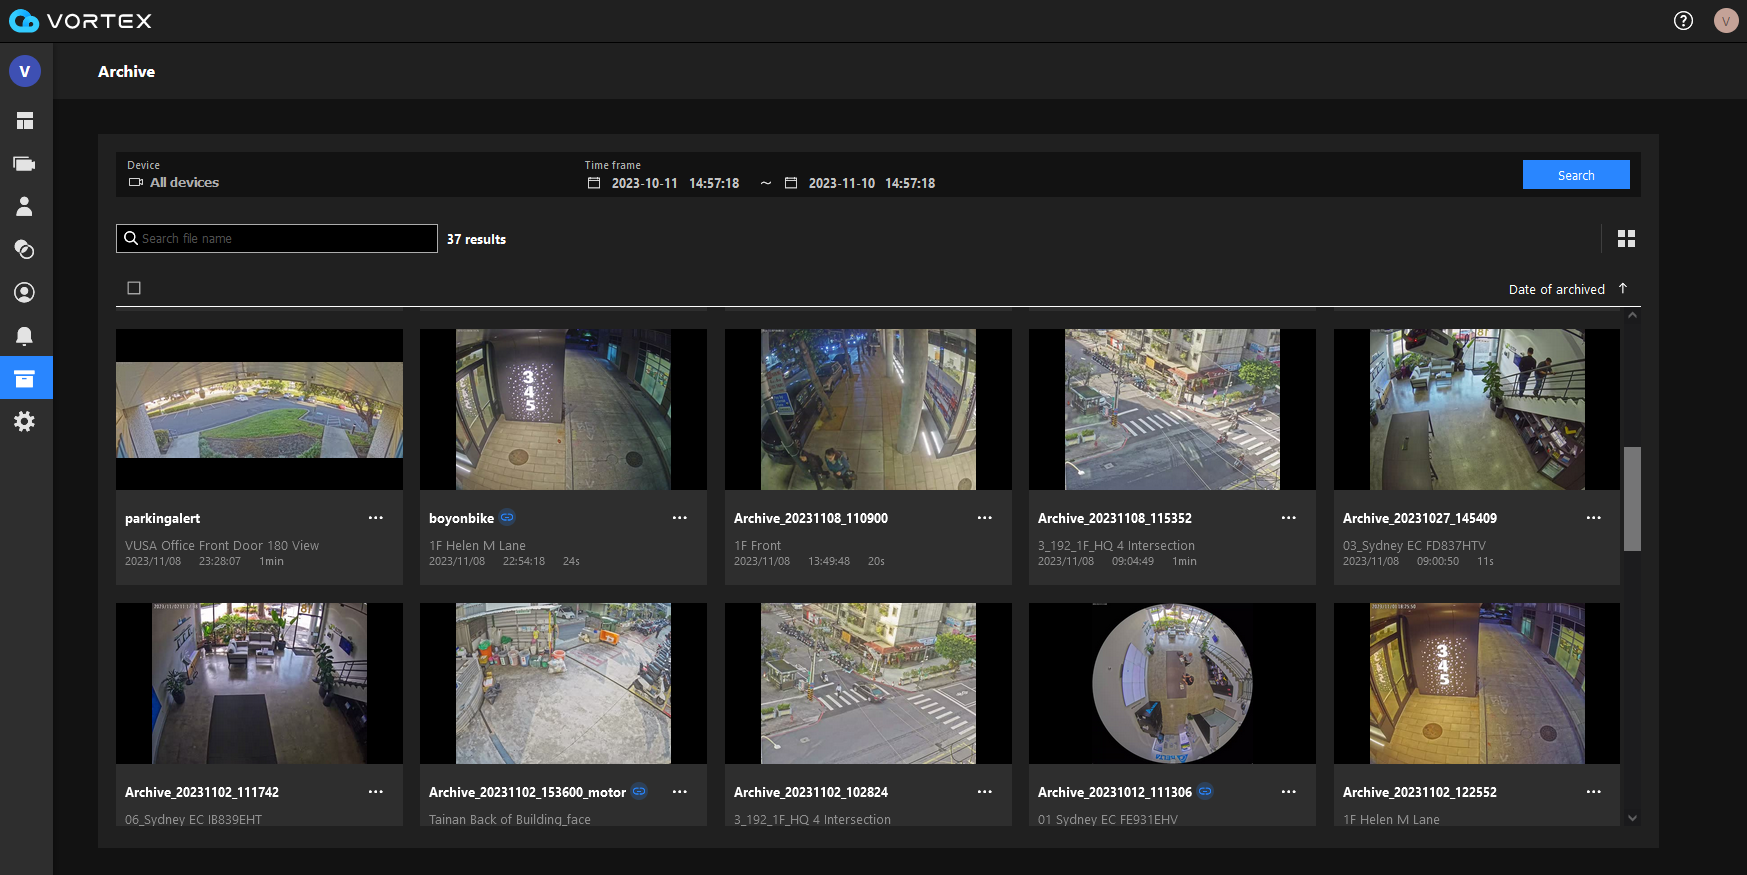Click the person icon in sidebar

(25, 206)
